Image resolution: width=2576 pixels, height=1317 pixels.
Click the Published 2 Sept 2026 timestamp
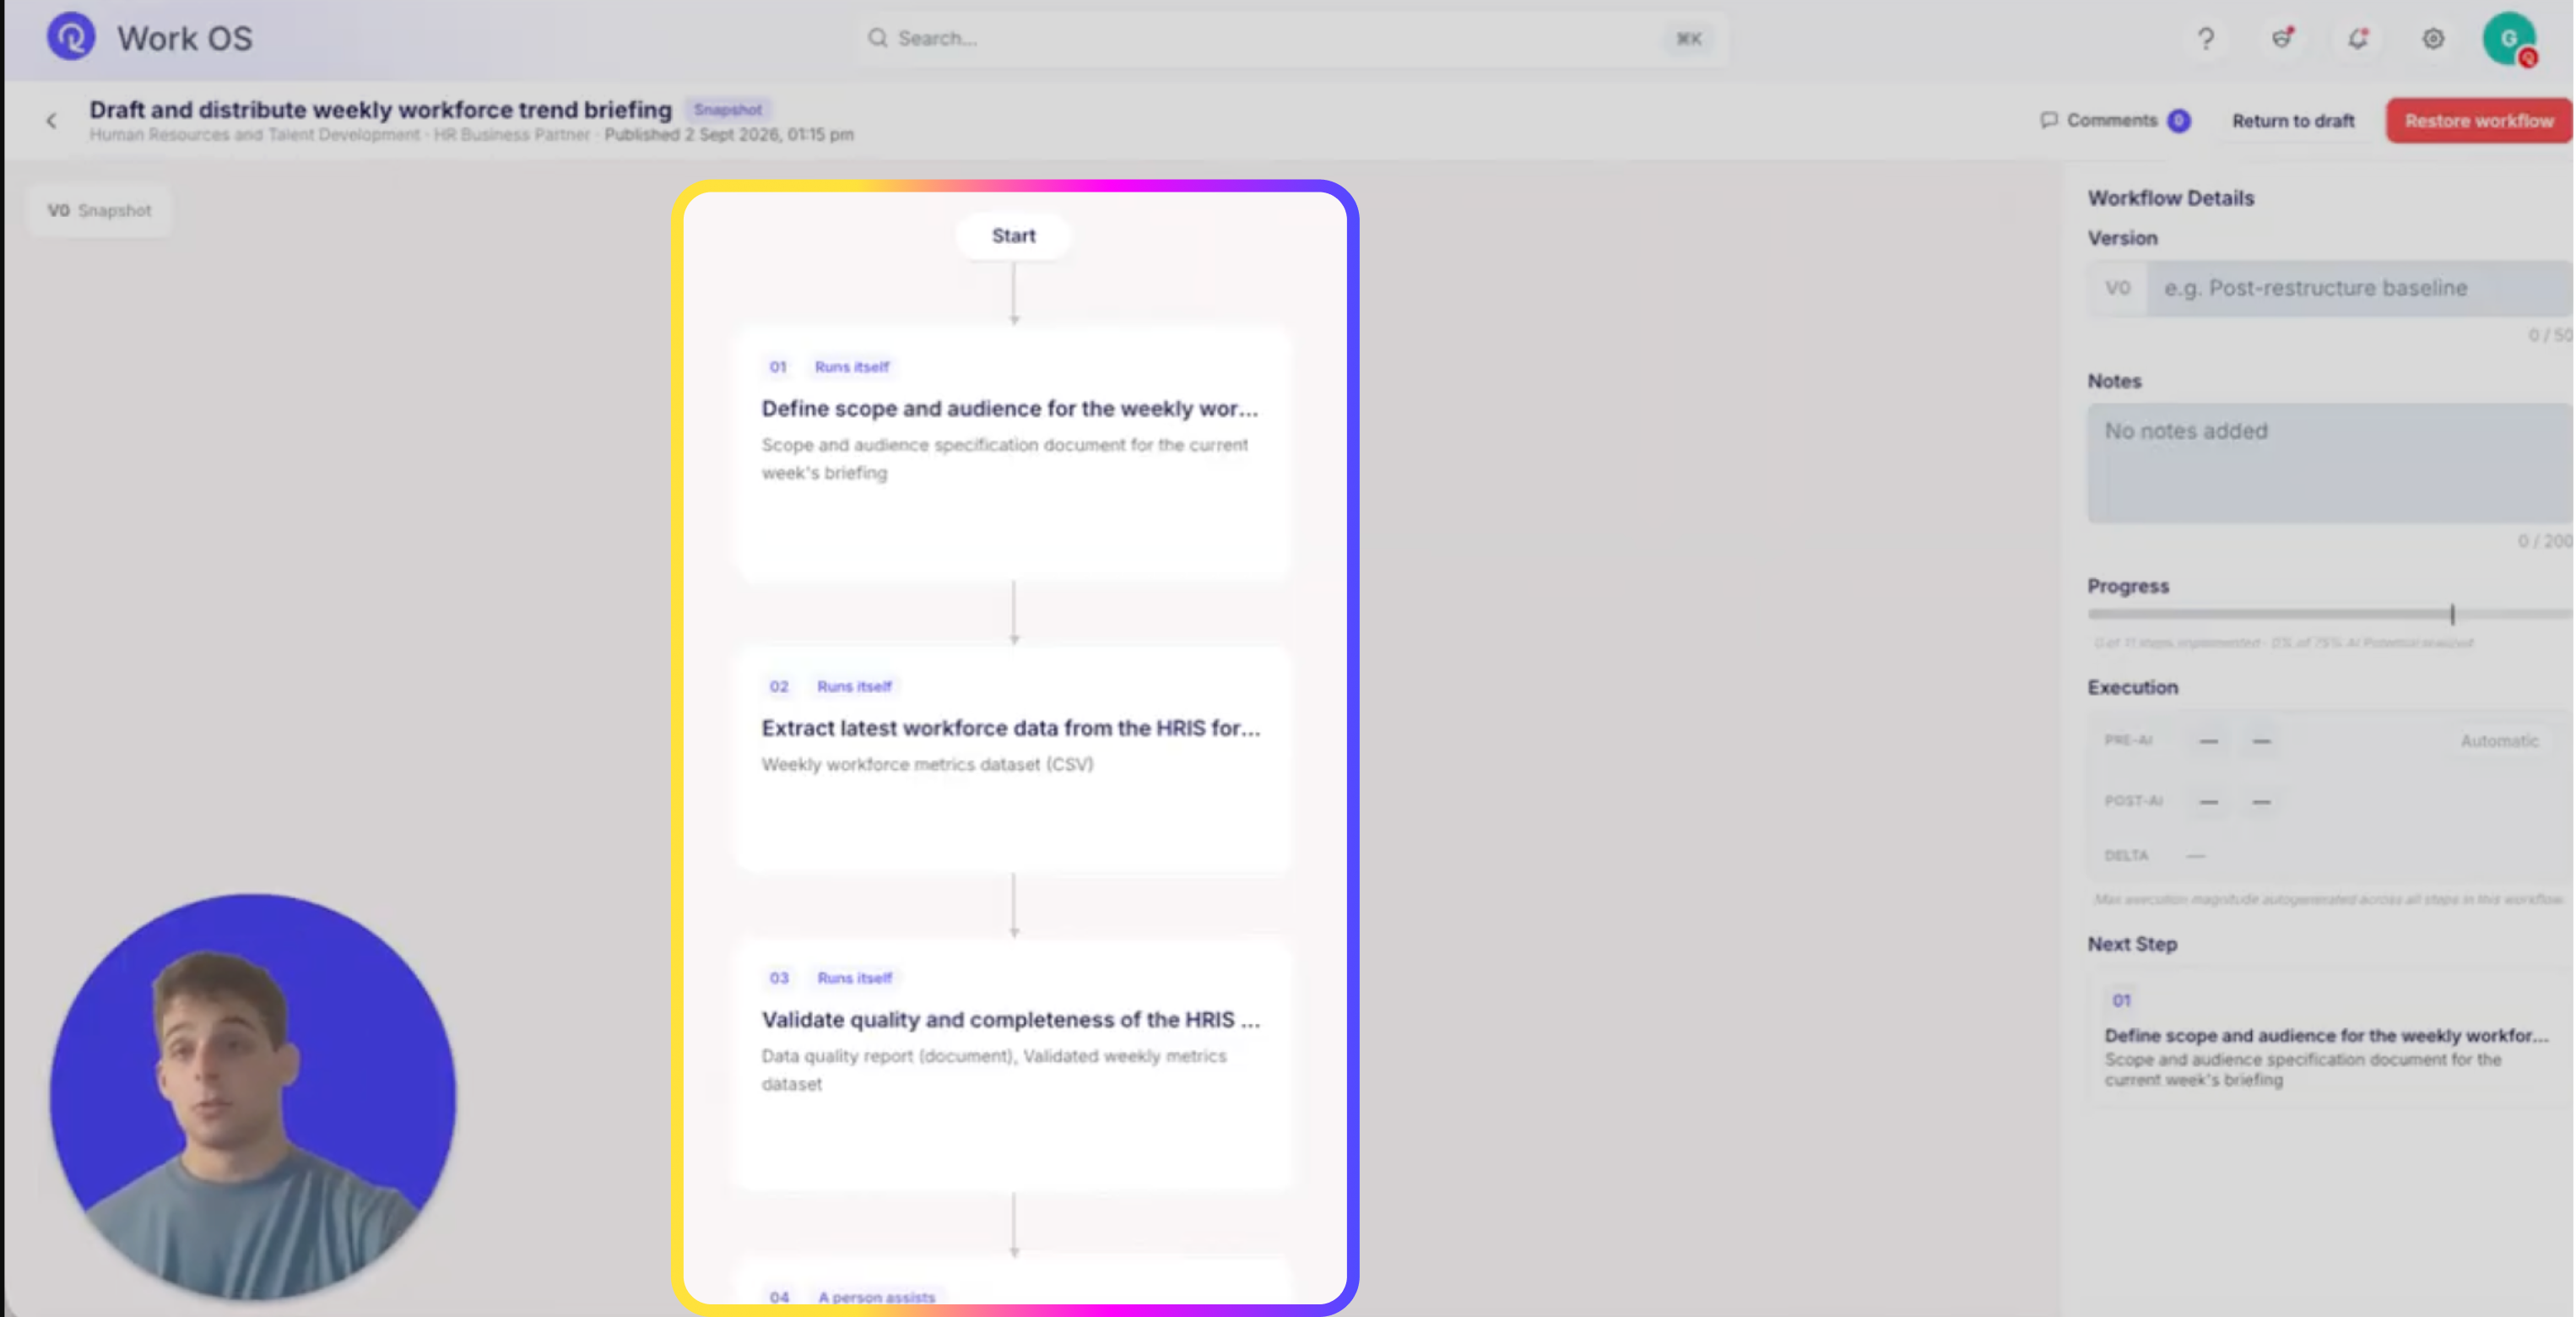pos(729,134)
